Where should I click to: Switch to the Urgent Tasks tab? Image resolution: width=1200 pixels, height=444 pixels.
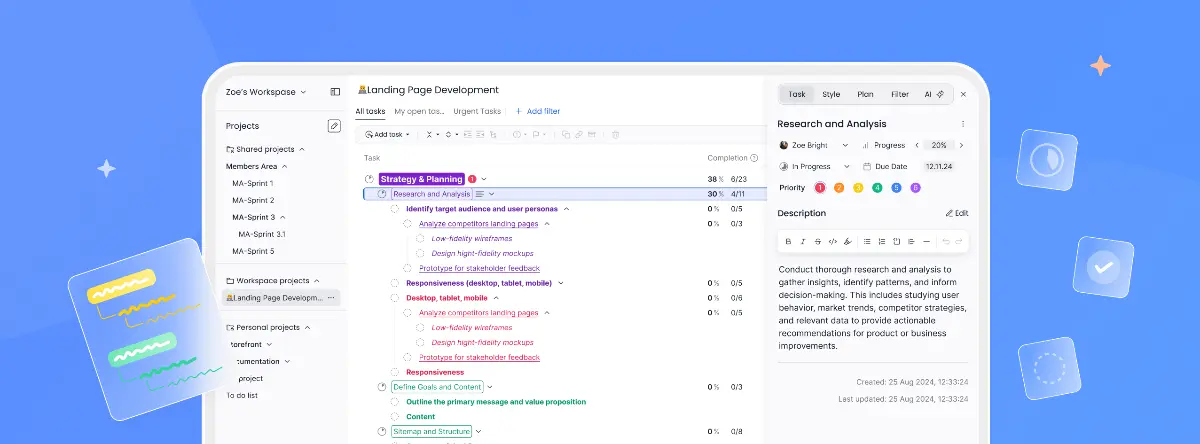477,111
